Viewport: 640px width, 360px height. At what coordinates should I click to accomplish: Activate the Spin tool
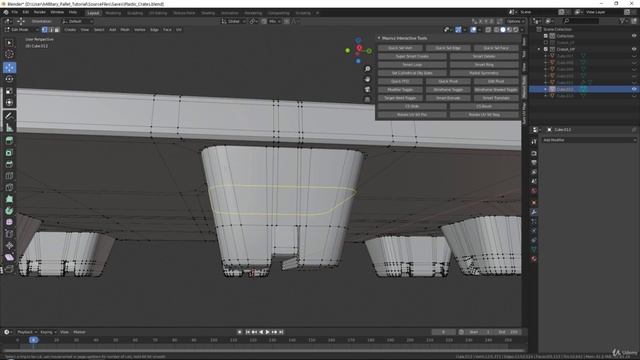tap(9, 211)
